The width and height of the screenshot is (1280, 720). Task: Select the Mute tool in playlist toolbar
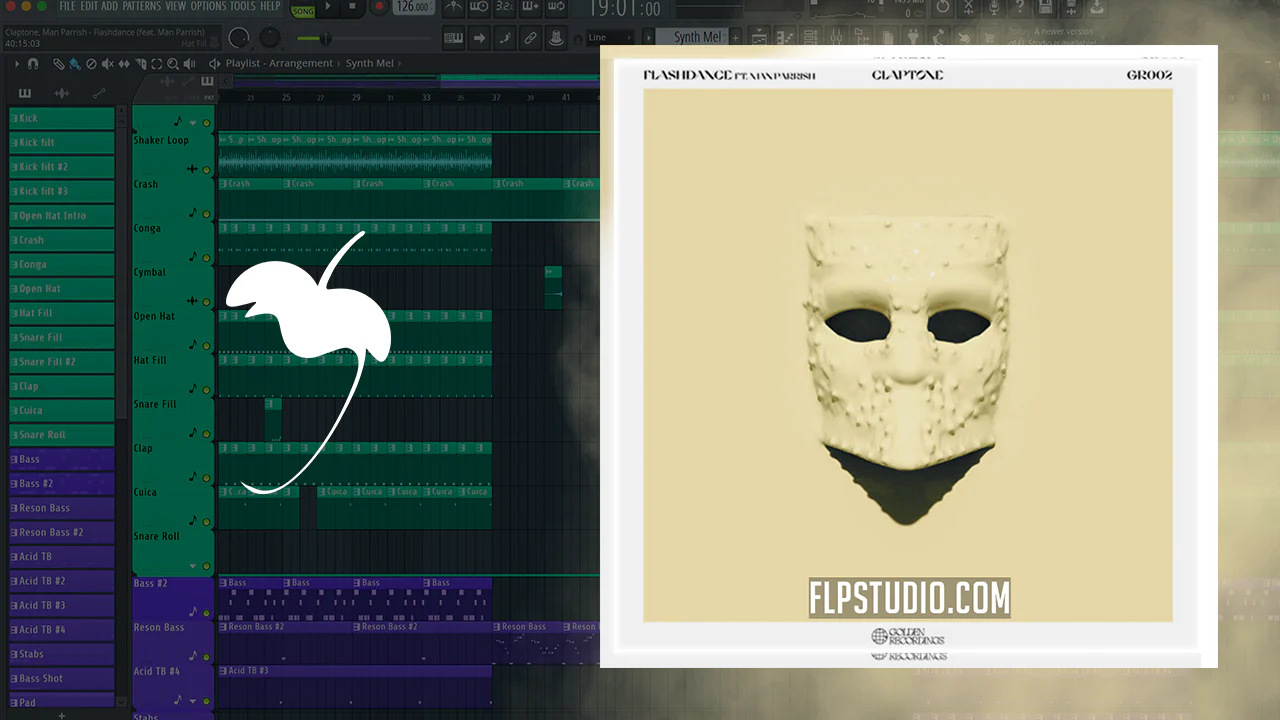108,64
